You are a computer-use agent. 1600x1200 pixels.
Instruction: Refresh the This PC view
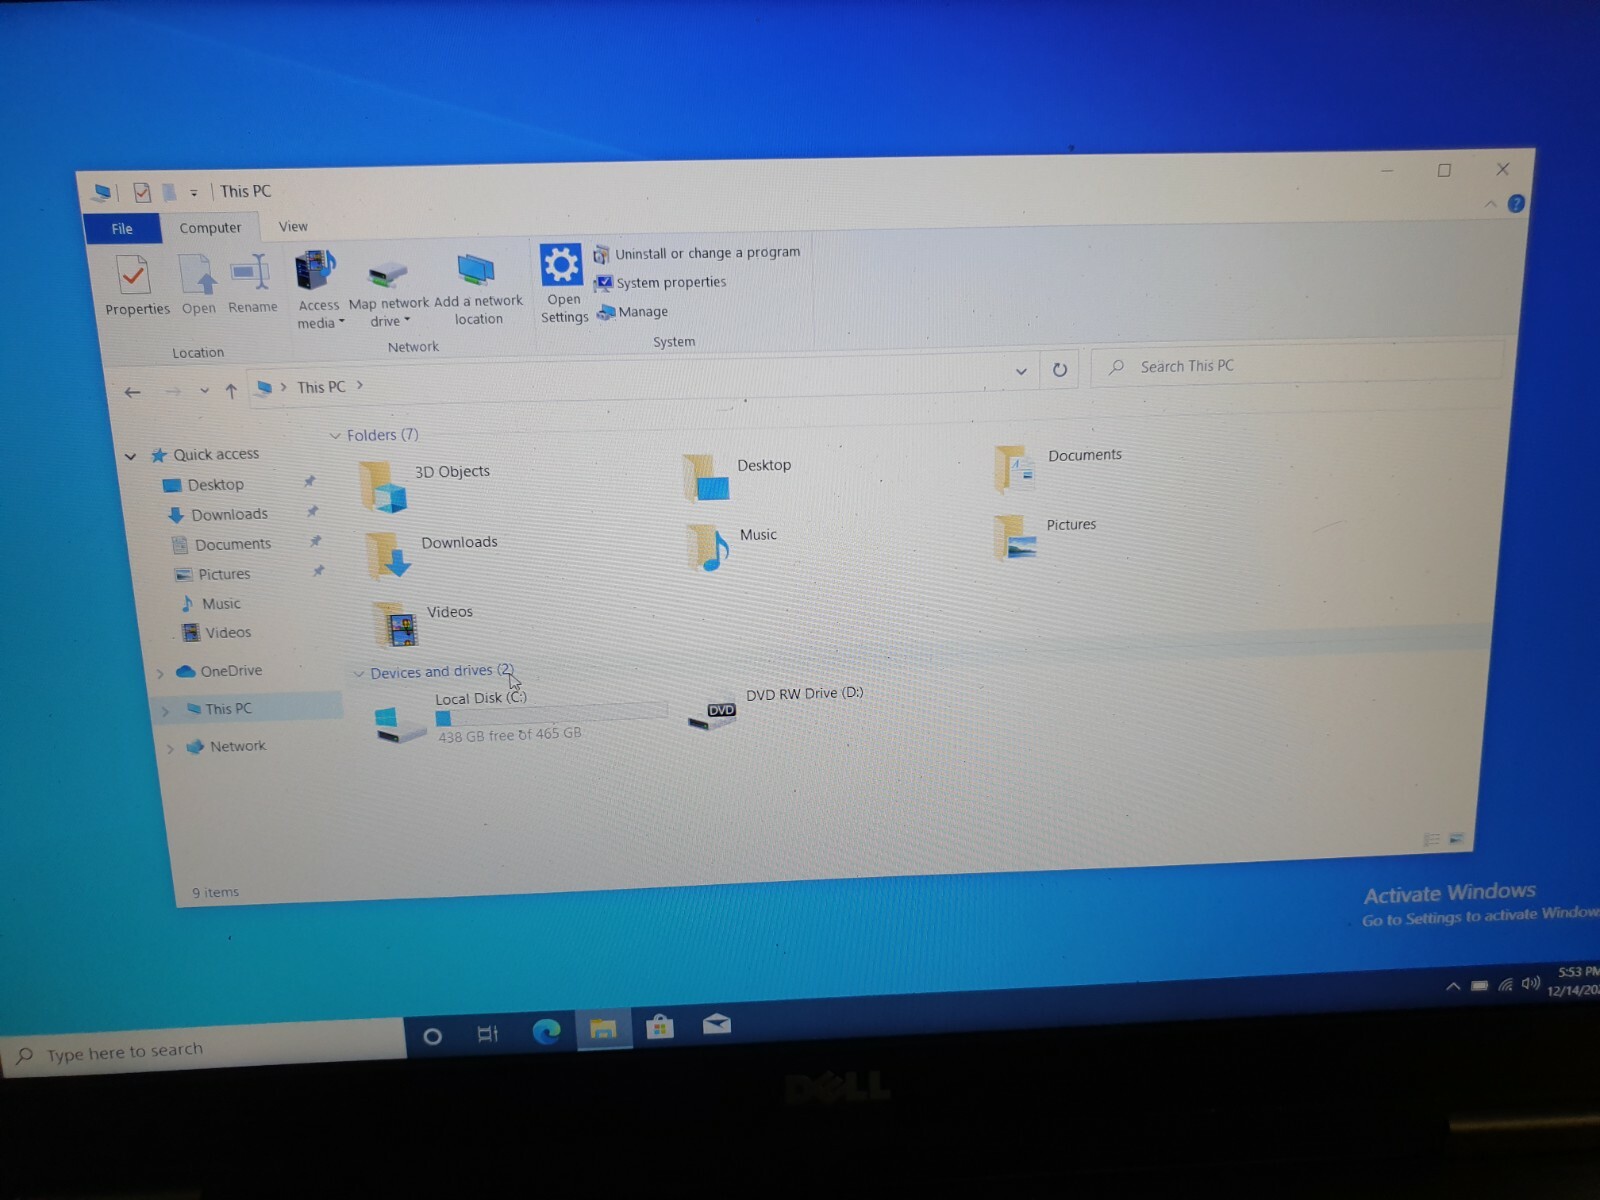[x=1060, y=370]
